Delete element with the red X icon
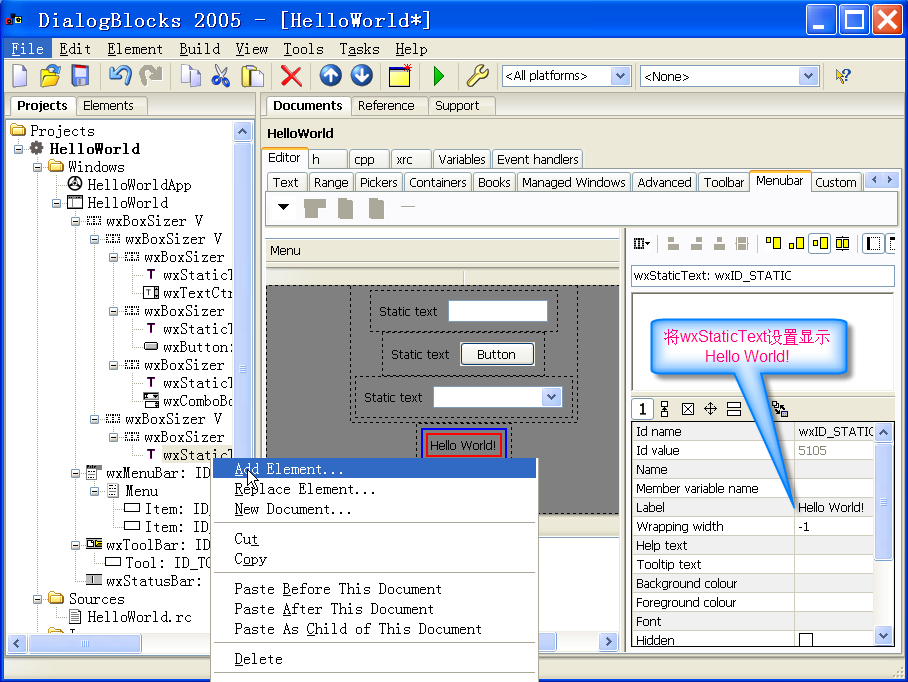The width and height of the screenshot is (908, 682). (x=291, y=76)
